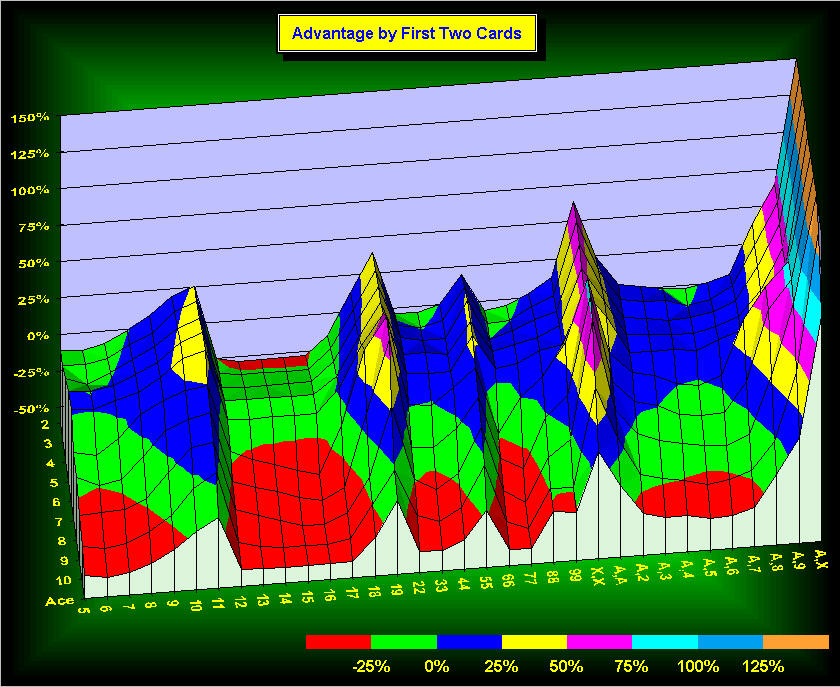Pick the yellow legend swatch

click(x=534, y=641)
